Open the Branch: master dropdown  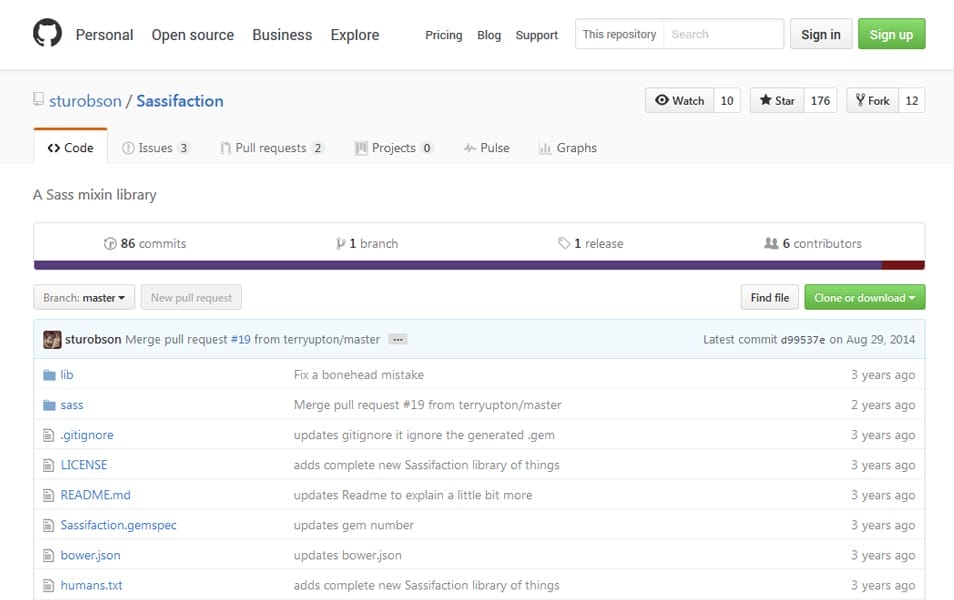coord(84,298)
